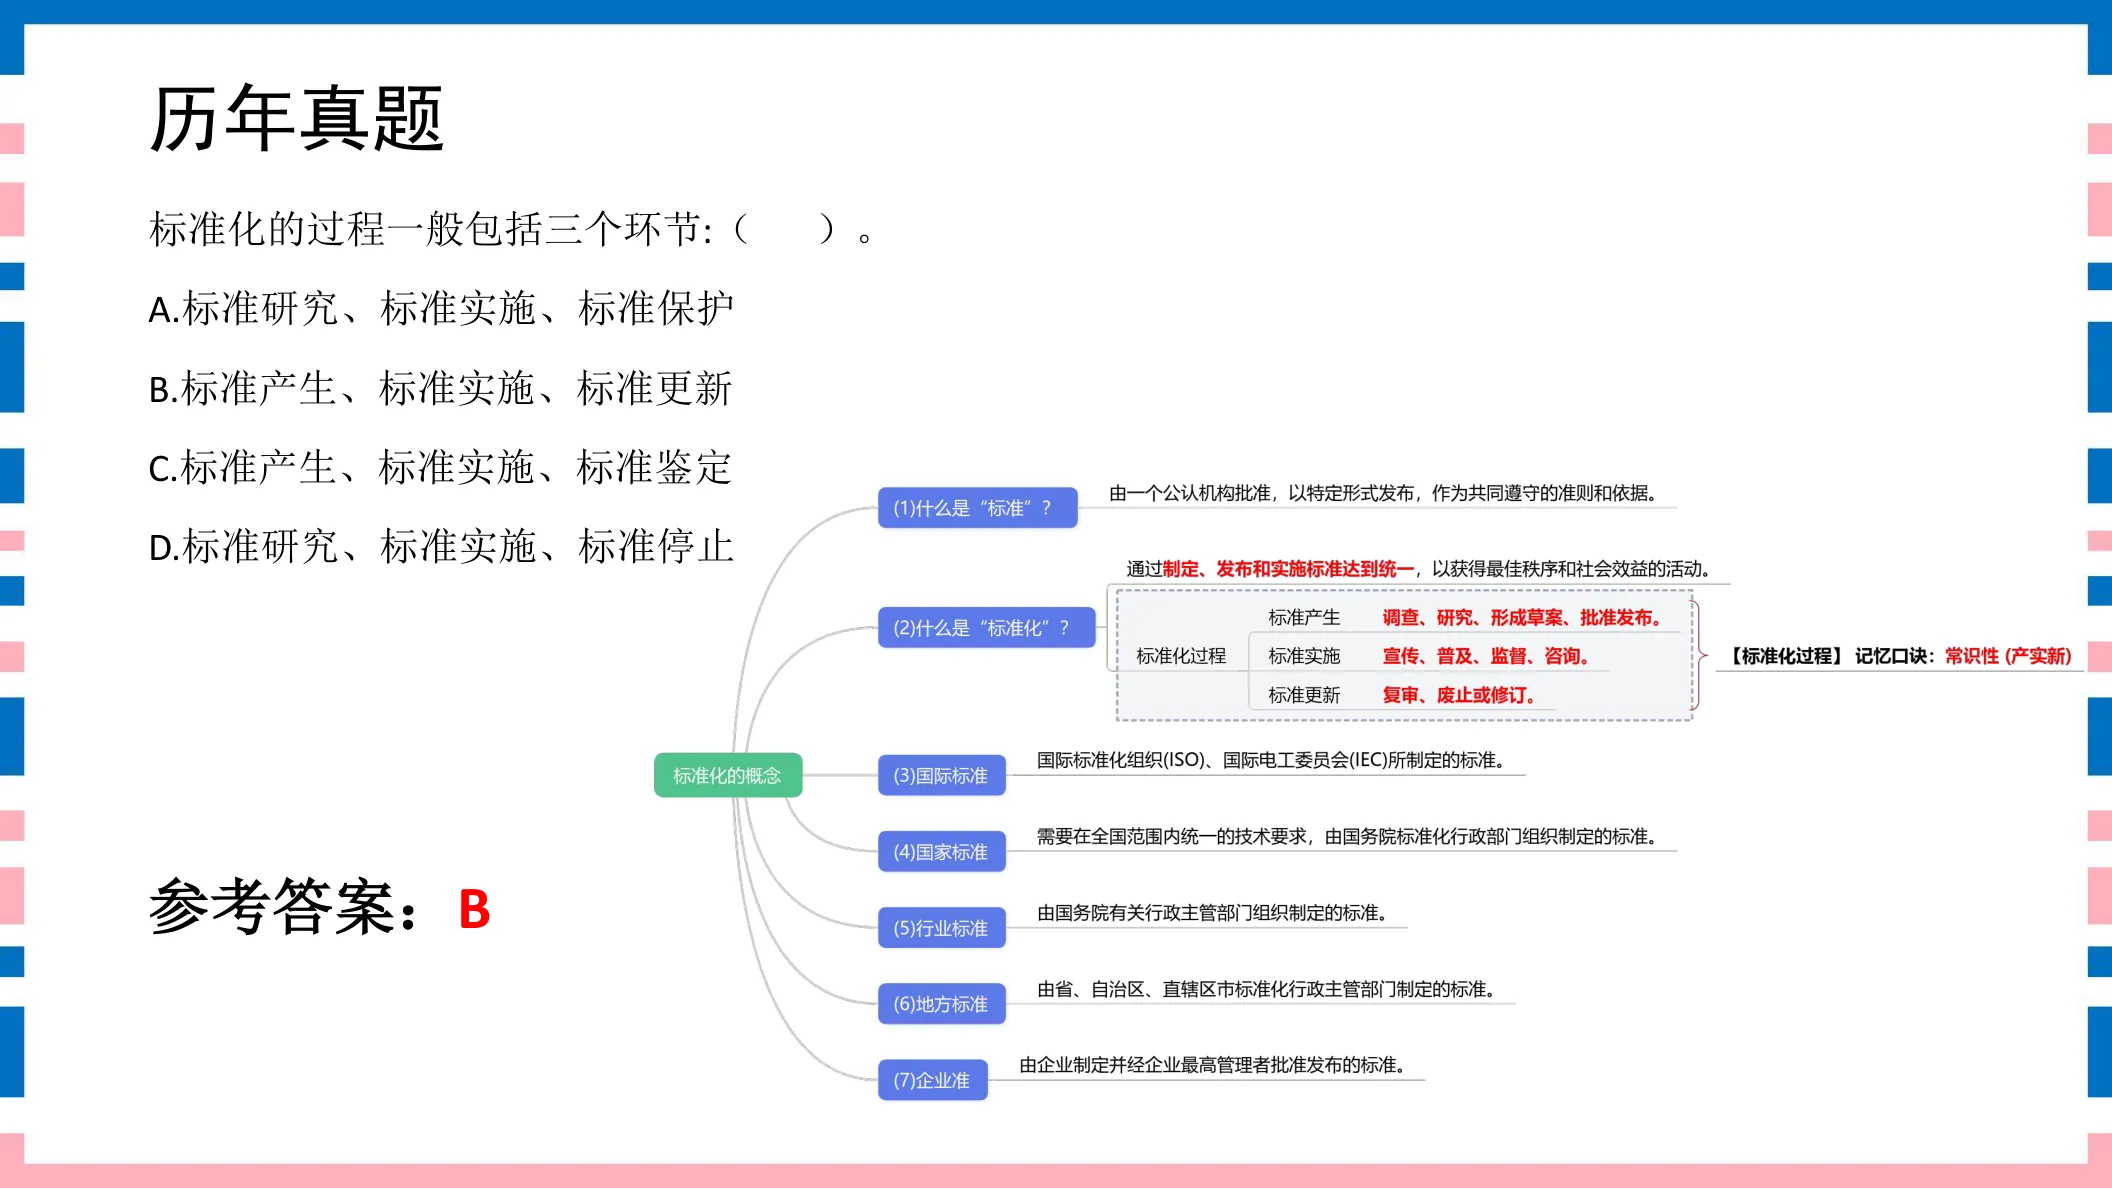Click the red answer letter B
This screenshot has height=1188, width=2112.
click(474, 910)
